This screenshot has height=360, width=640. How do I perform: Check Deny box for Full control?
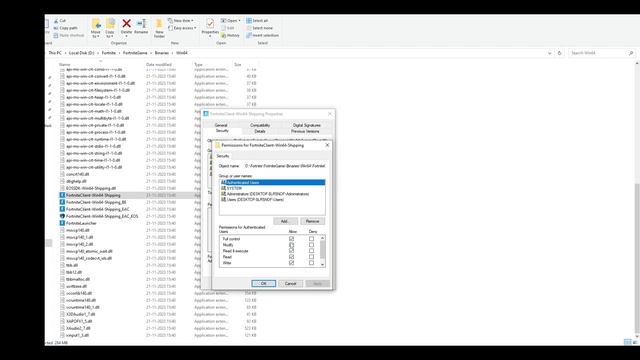(x=311, y=239)
